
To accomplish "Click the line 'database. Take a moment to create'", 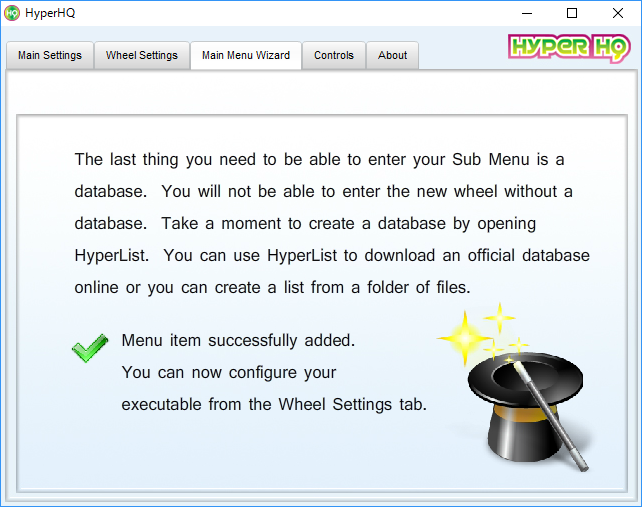I will [305, 224].
